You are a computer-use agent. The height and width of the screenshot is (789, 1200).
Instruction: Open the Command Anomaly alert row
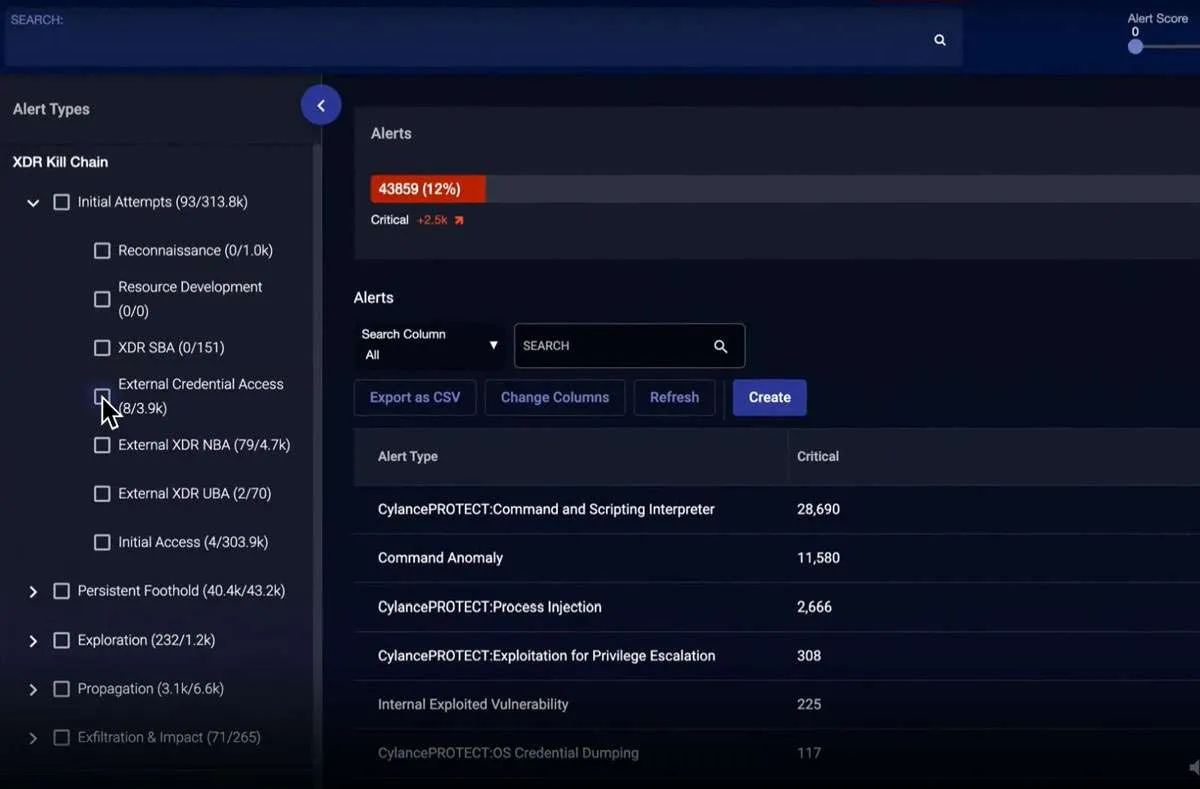click(440, 558)
